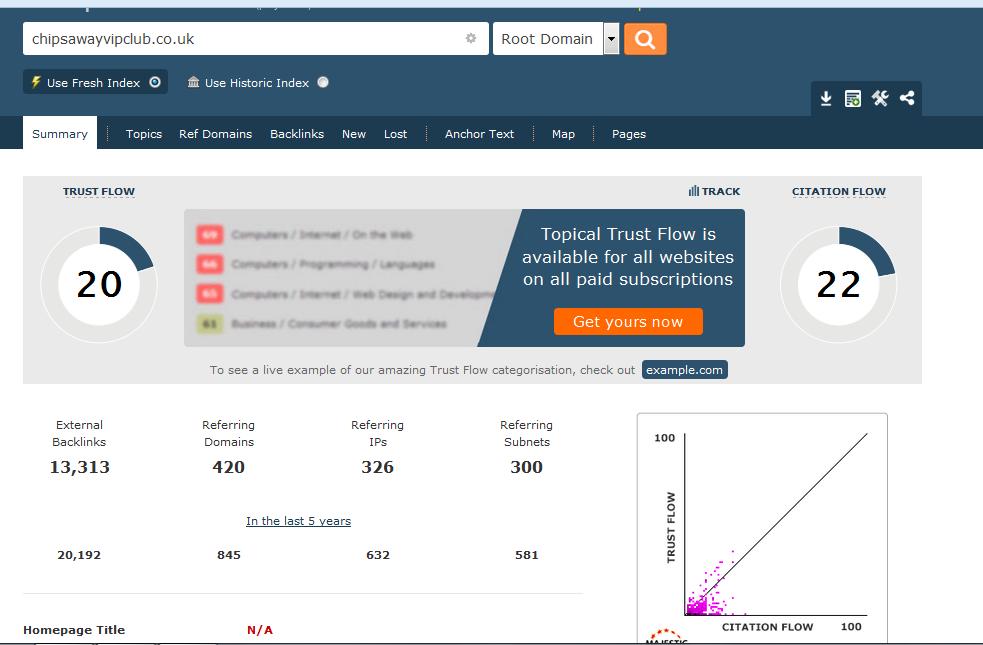Open the wrench and tools icon
This screenshot has height=645, width=983.
[x=880, y=98]
